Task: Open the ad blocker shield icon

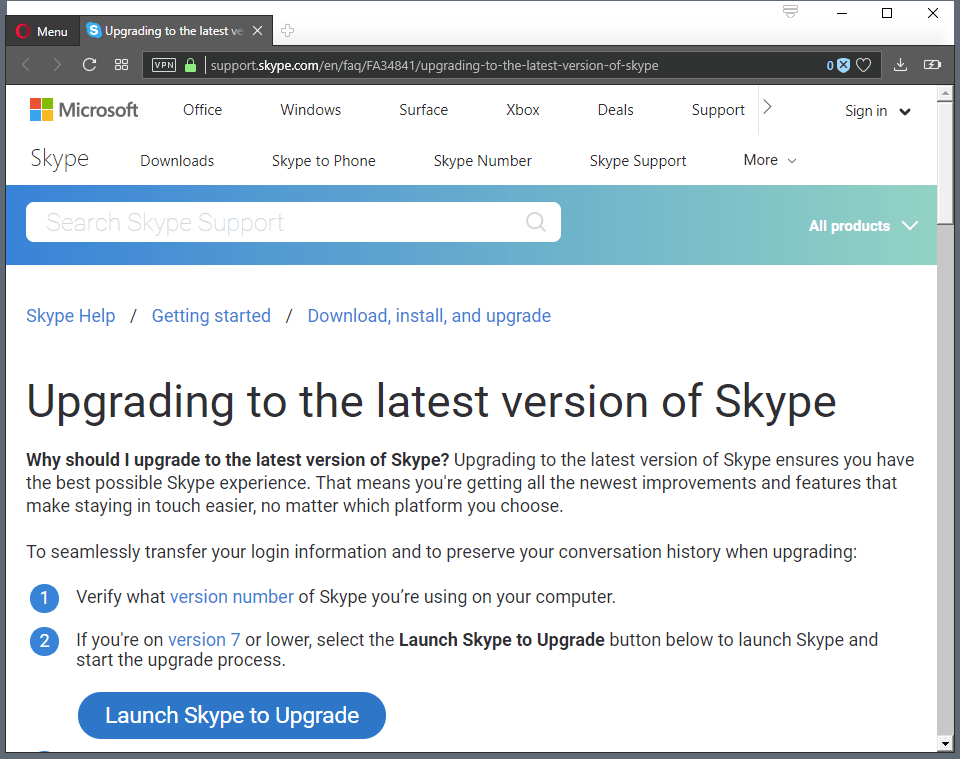Action: point(843,65)
